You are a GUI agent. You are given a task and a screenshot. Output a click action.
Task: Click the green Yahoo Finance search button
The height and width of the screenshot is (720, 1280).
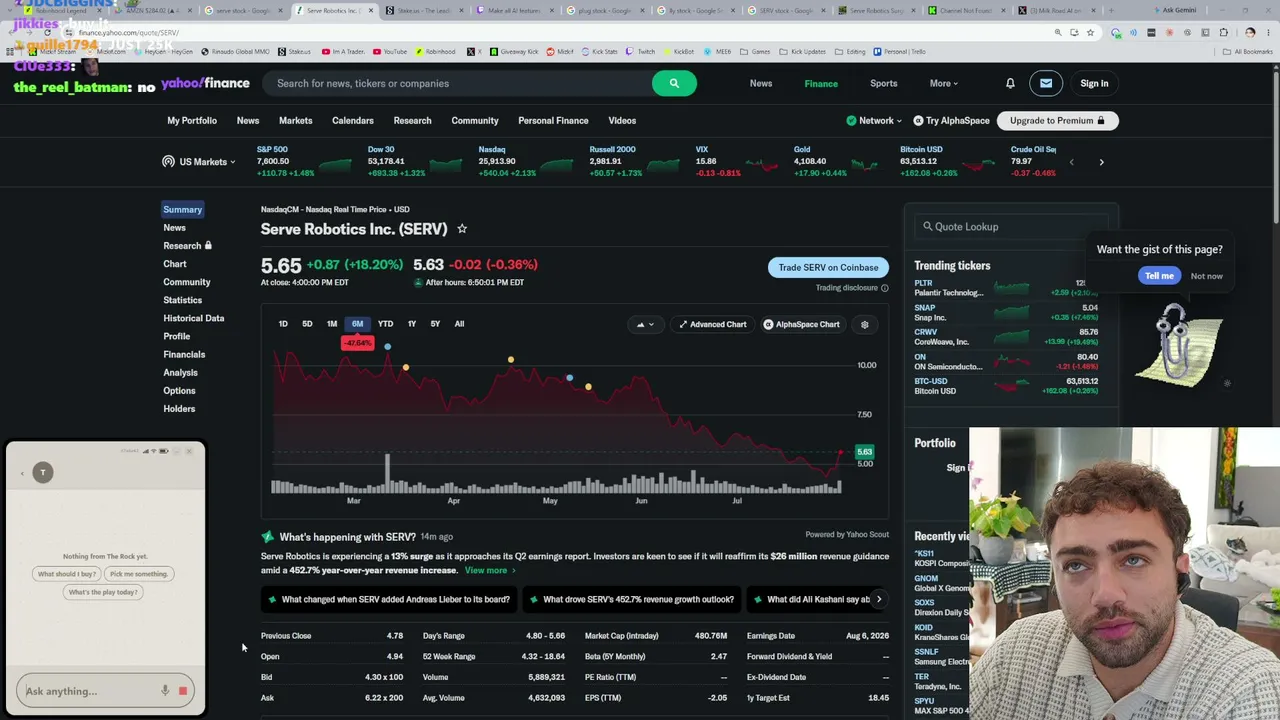coord(674,83)
